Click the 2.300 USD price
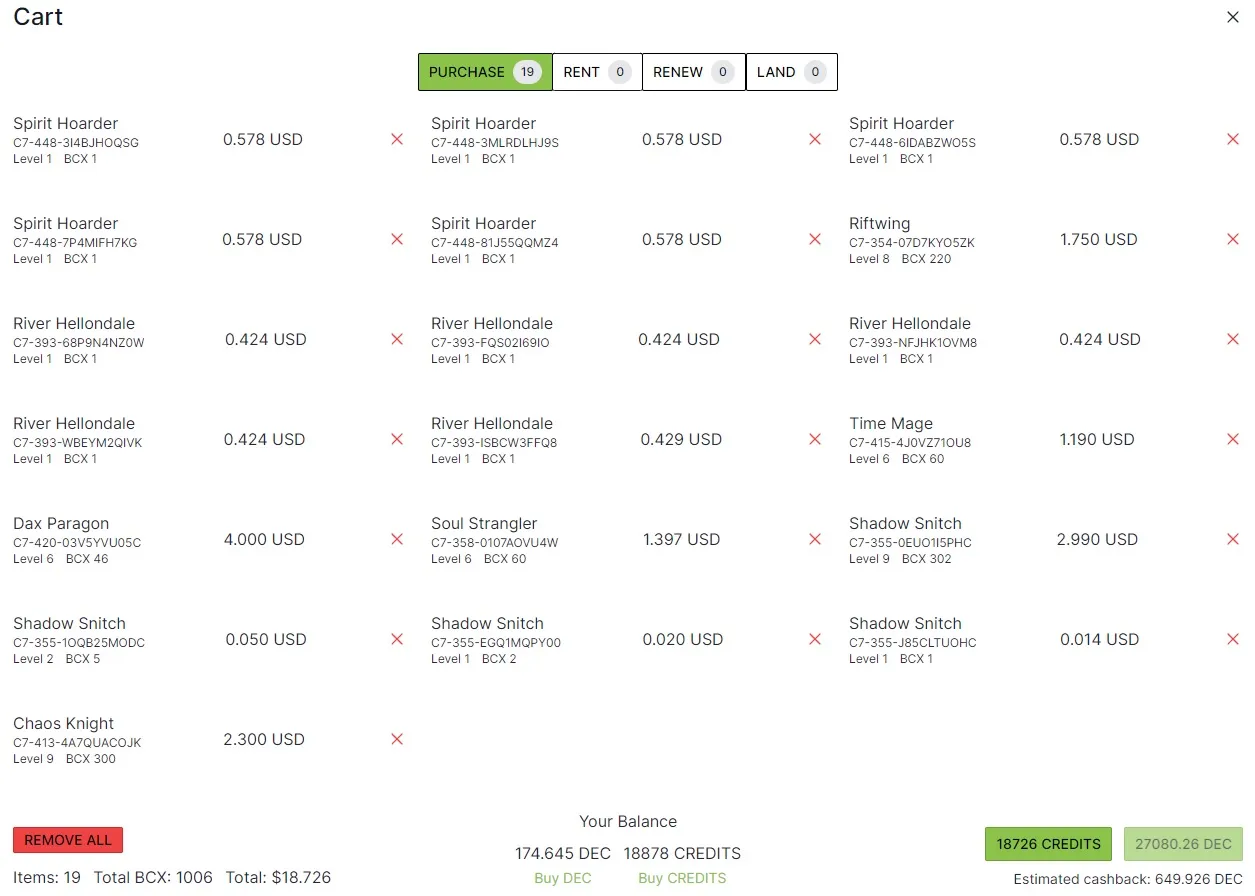This screenshot has width=1255, height=896. 264,739
